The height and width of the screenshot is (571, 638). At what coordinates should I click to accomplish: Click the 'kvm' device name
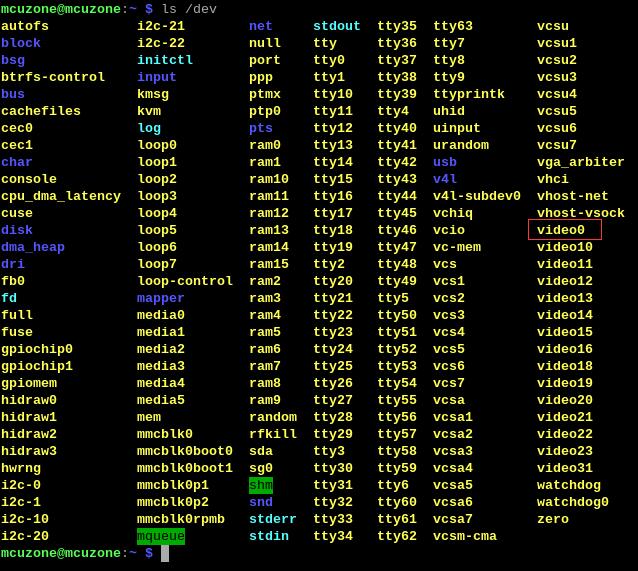click(149, 111)
